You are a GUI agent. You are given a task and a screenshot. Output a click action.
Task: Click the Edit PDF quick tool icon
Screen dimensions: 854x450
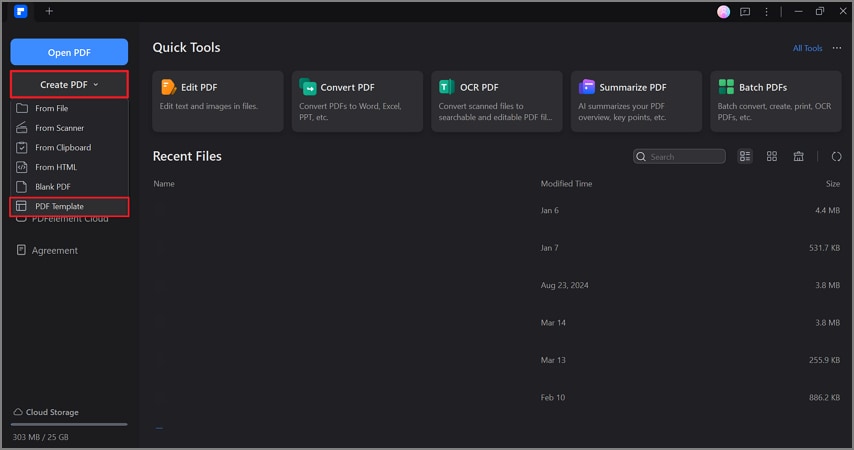coord(169,87)
